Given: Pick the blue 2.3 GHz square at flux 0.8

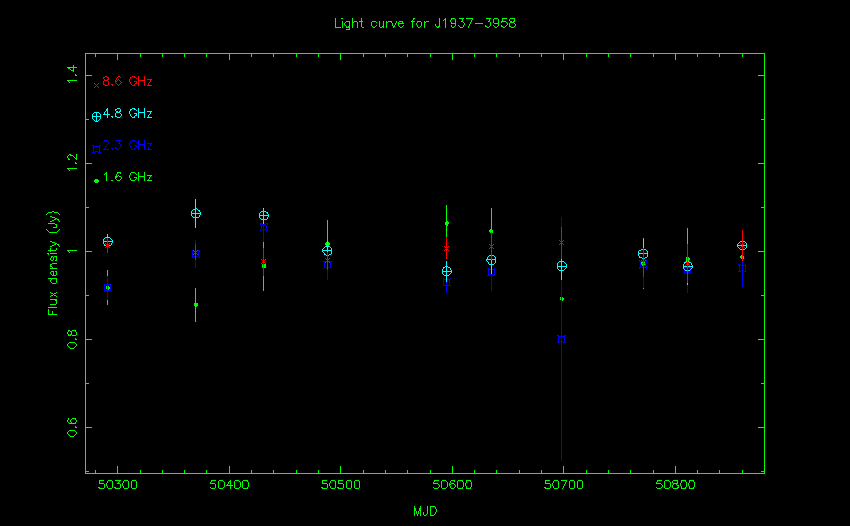Looking at the screenshot, I should tap(562, 339).
